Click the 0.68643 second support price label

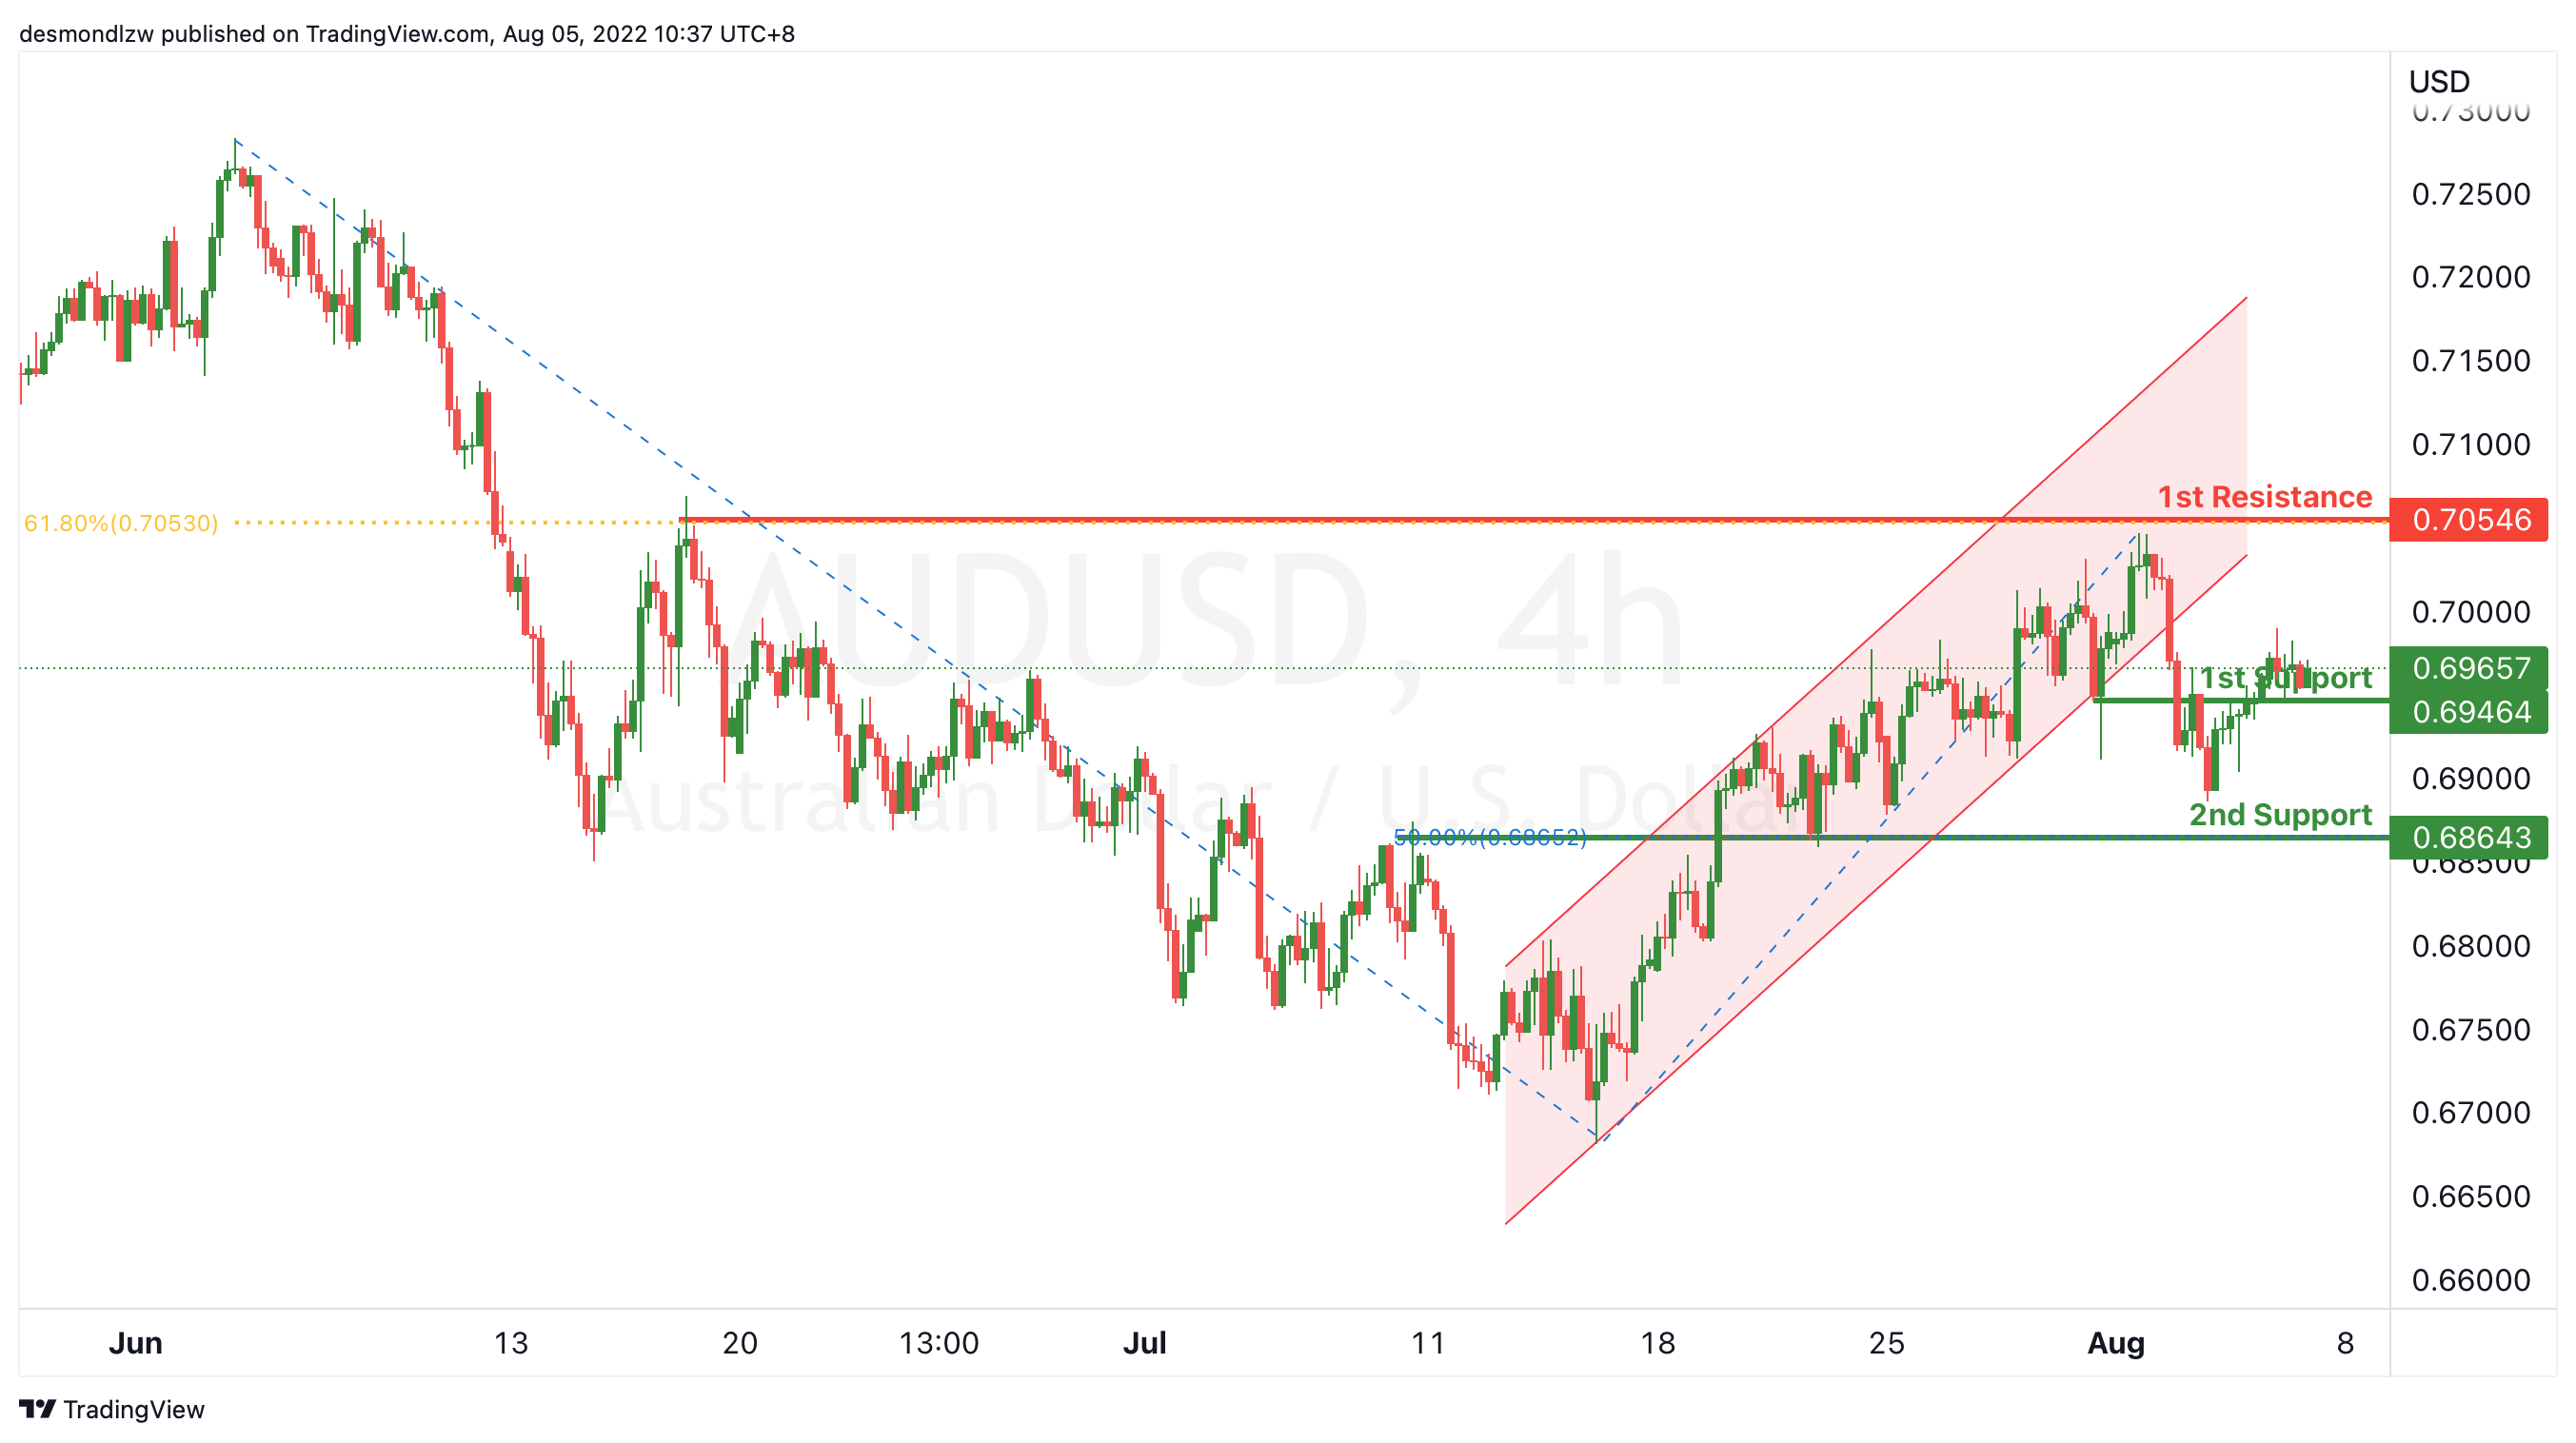tap(2468, 837)
